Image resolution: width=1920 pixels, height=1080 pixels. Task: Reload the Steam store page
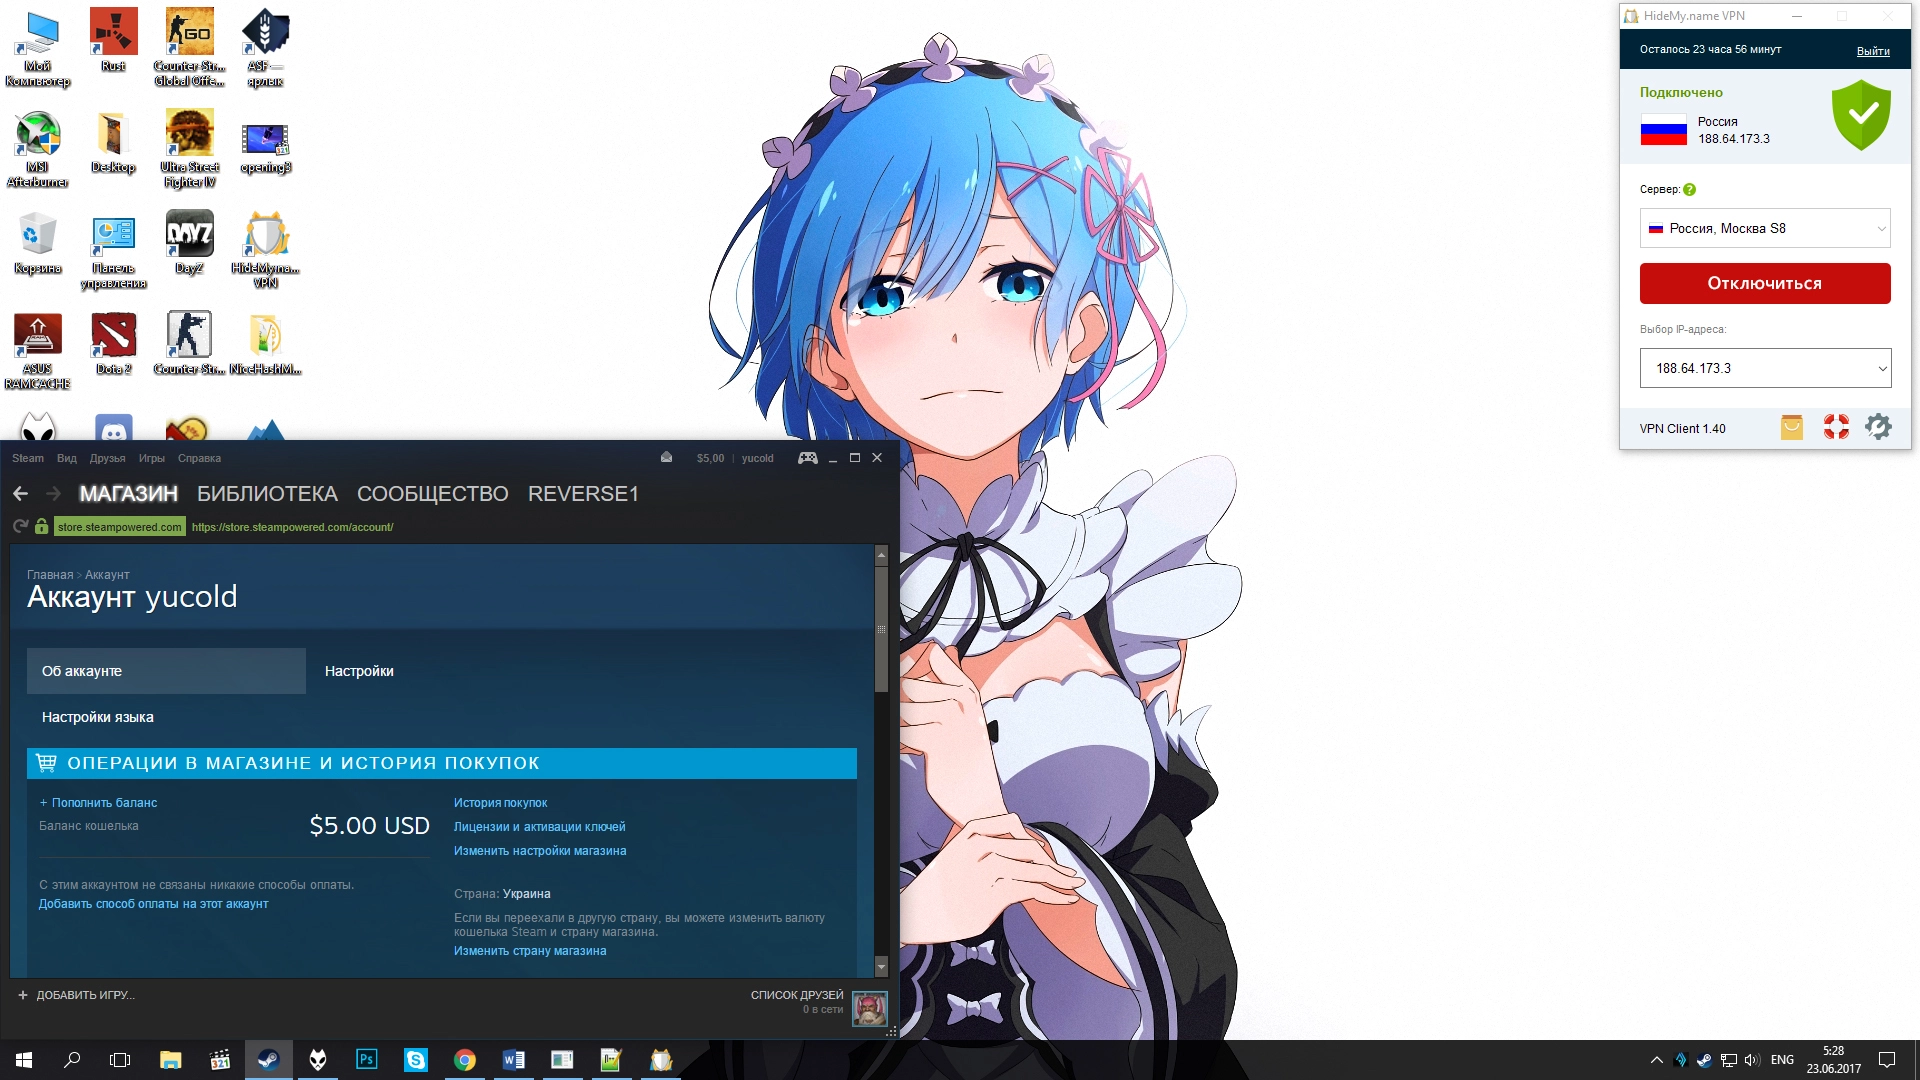click(20, 526)
